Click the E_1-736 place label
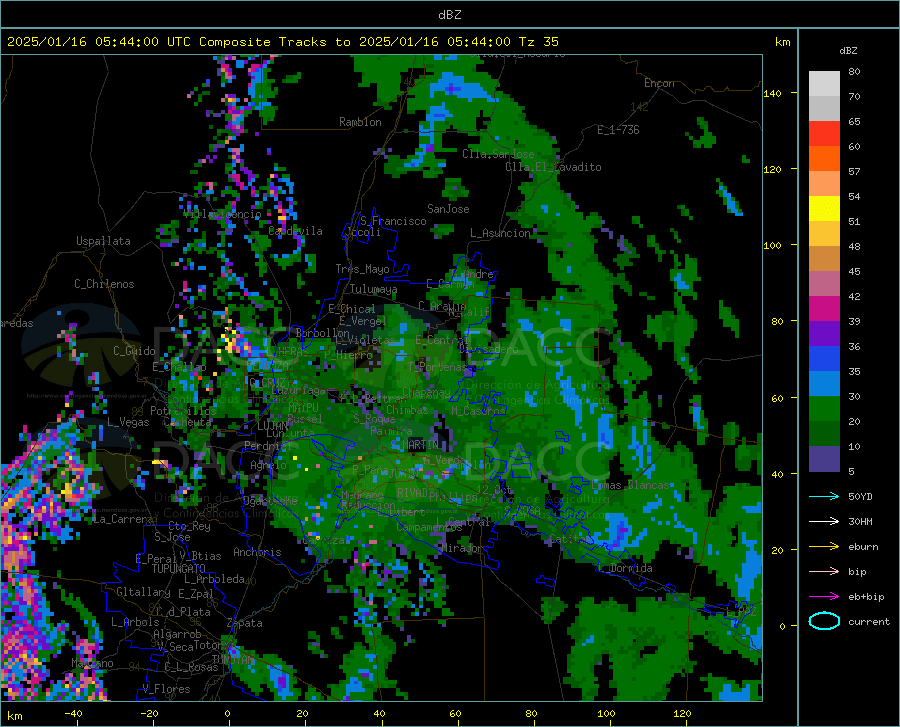The height and width of the screenshot is (727, 900). coord(618,130)
